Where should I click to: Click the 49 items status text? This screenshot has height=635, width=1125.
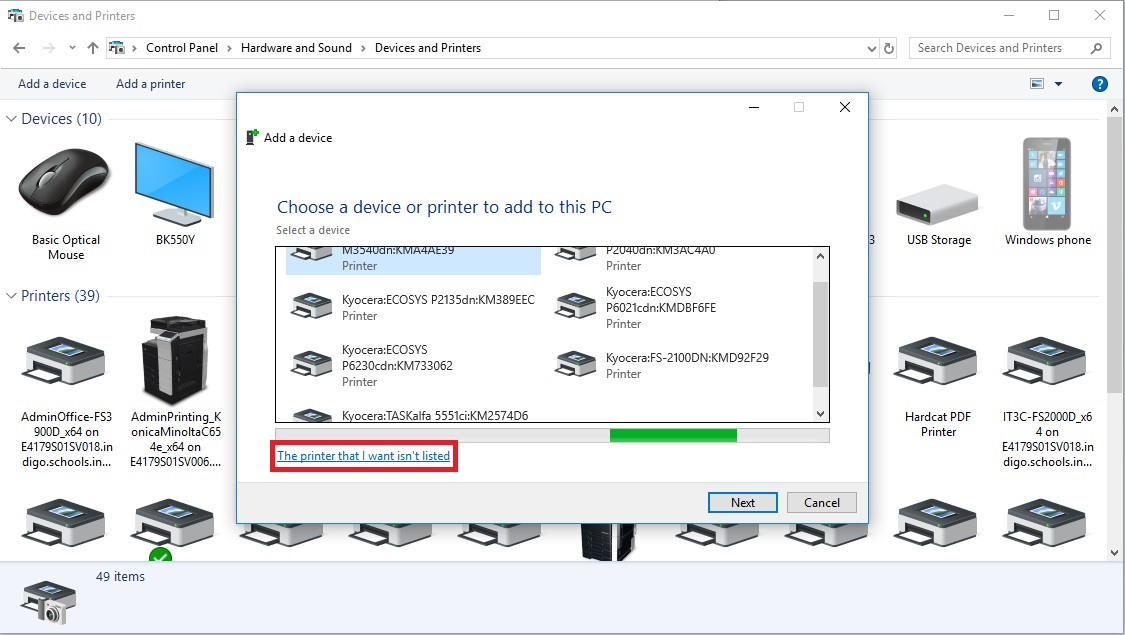pyautogui.click(x=121, y=577)
